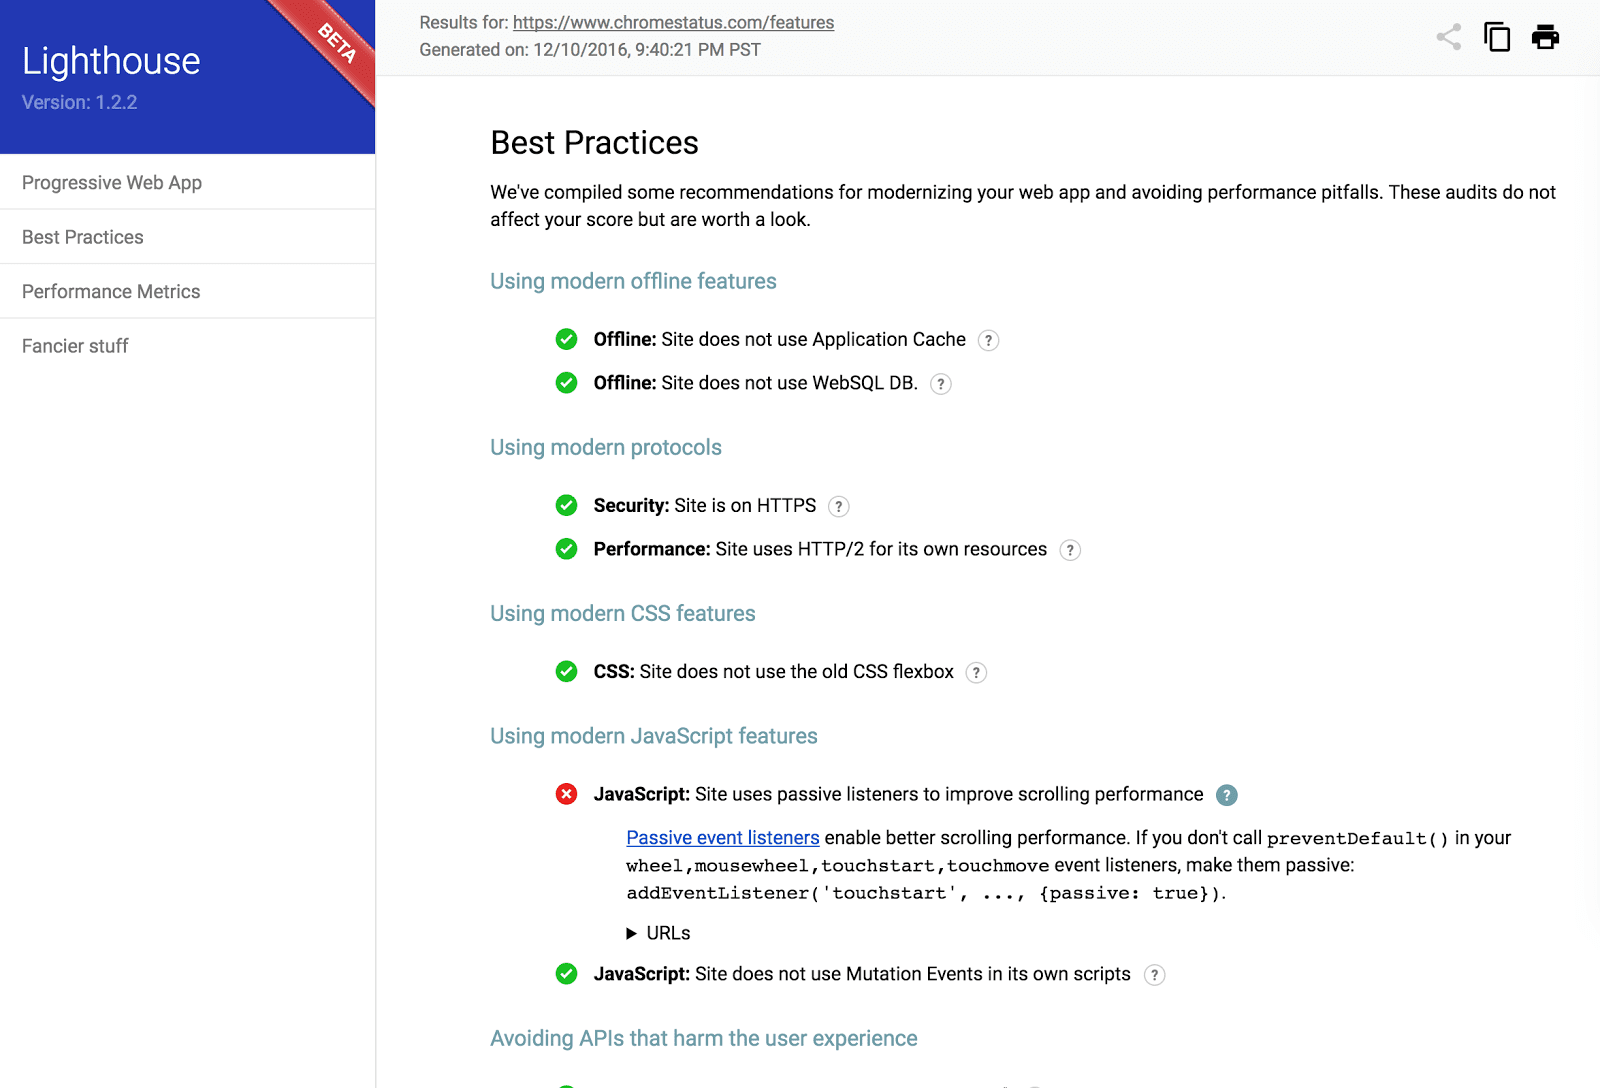Open the Passive event listeners link

point(722,838)
